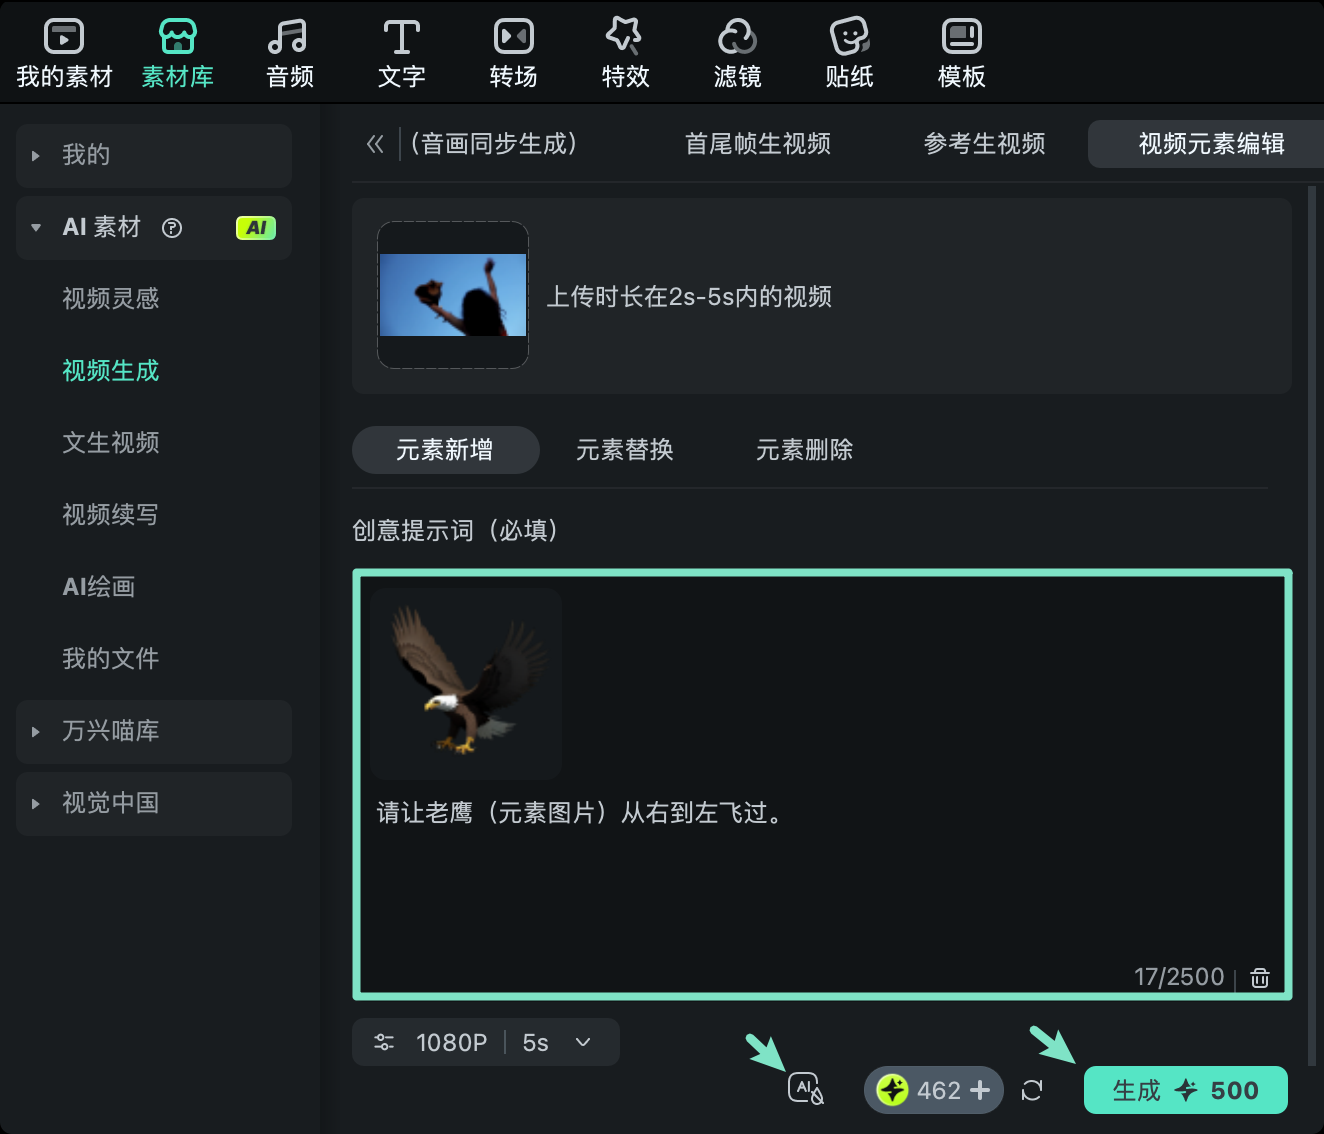Viewport: 1324px width, 1134px height.
Task: Open the 1080P 5s settings dropdown
Action: pos(485,1042)
